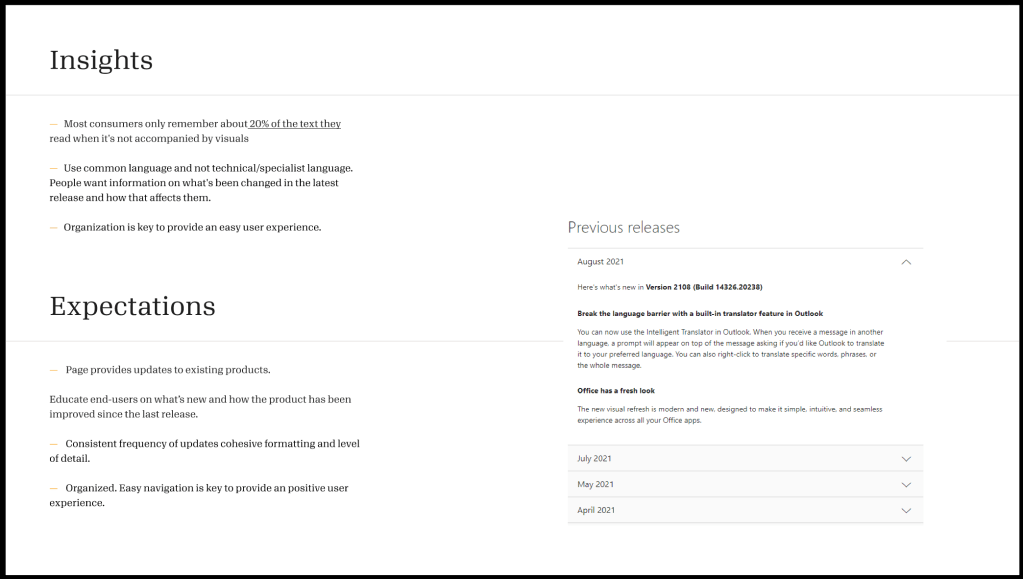Click the August 2021 accordion label
1023x579 pixels.
click(601, 262)
